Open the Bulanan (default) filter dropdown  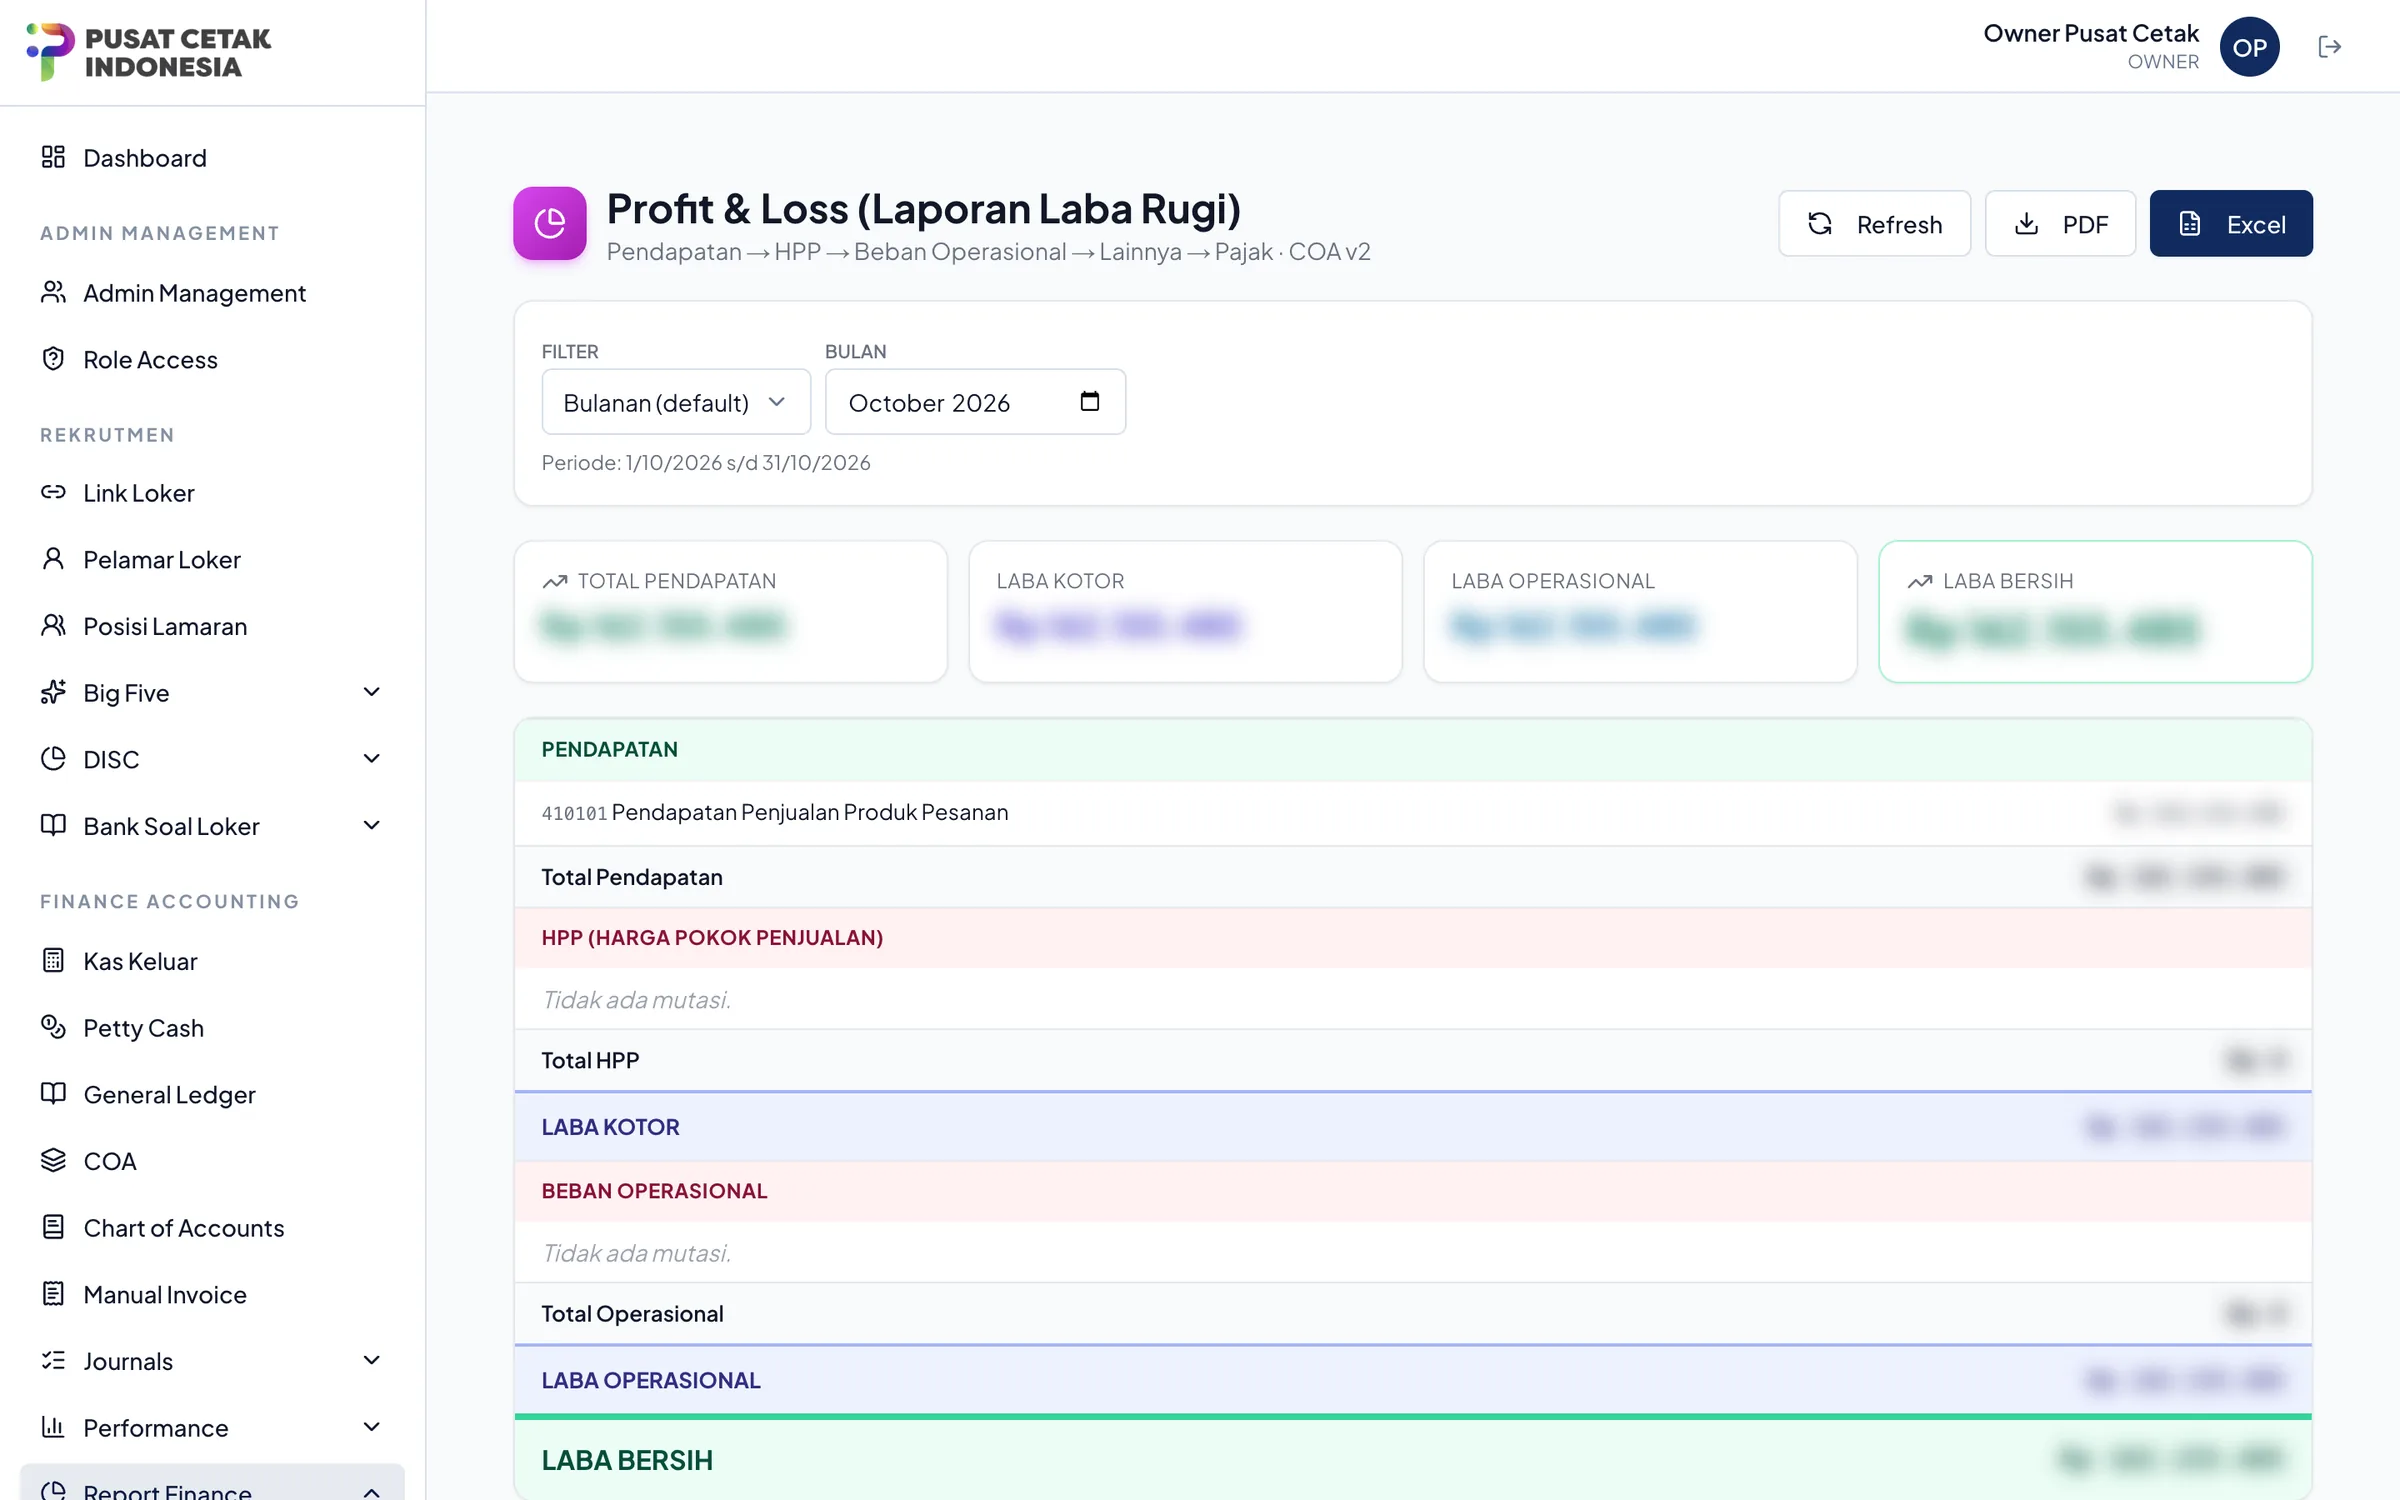click(x=676, y=402)
